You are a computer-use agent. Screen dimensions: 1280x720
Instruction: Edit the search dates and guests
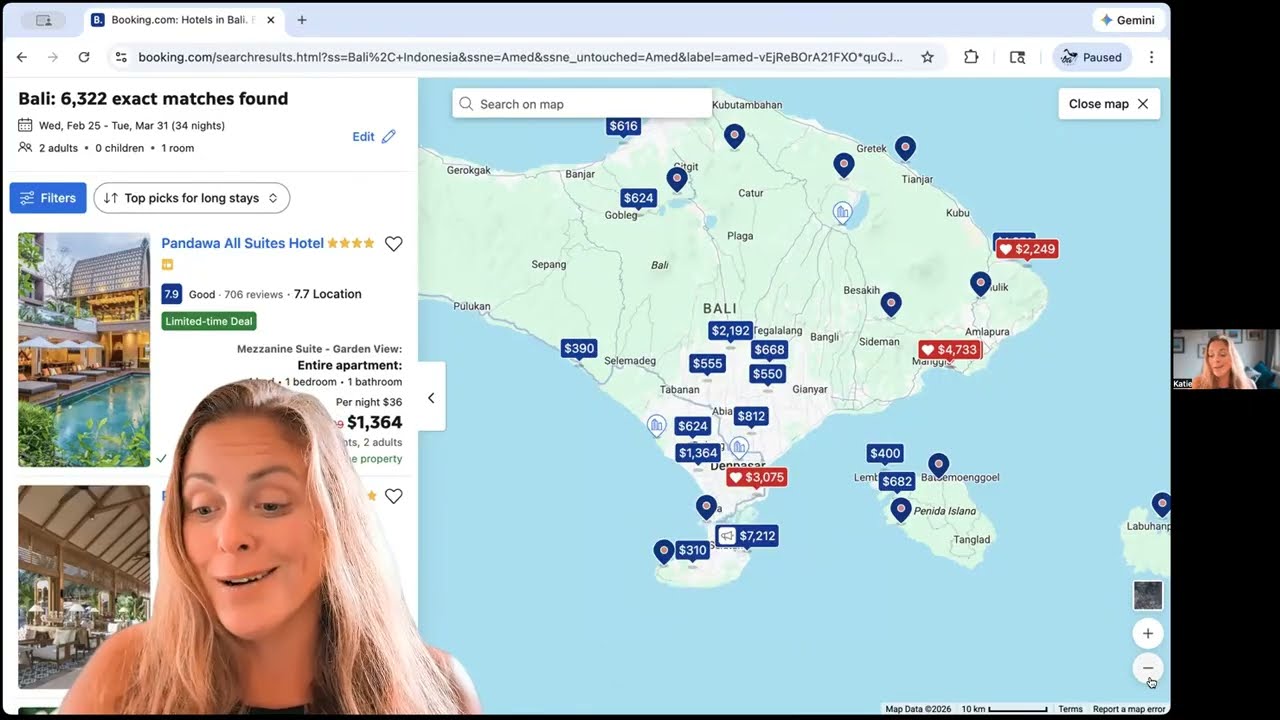click(x=374, y=136)
